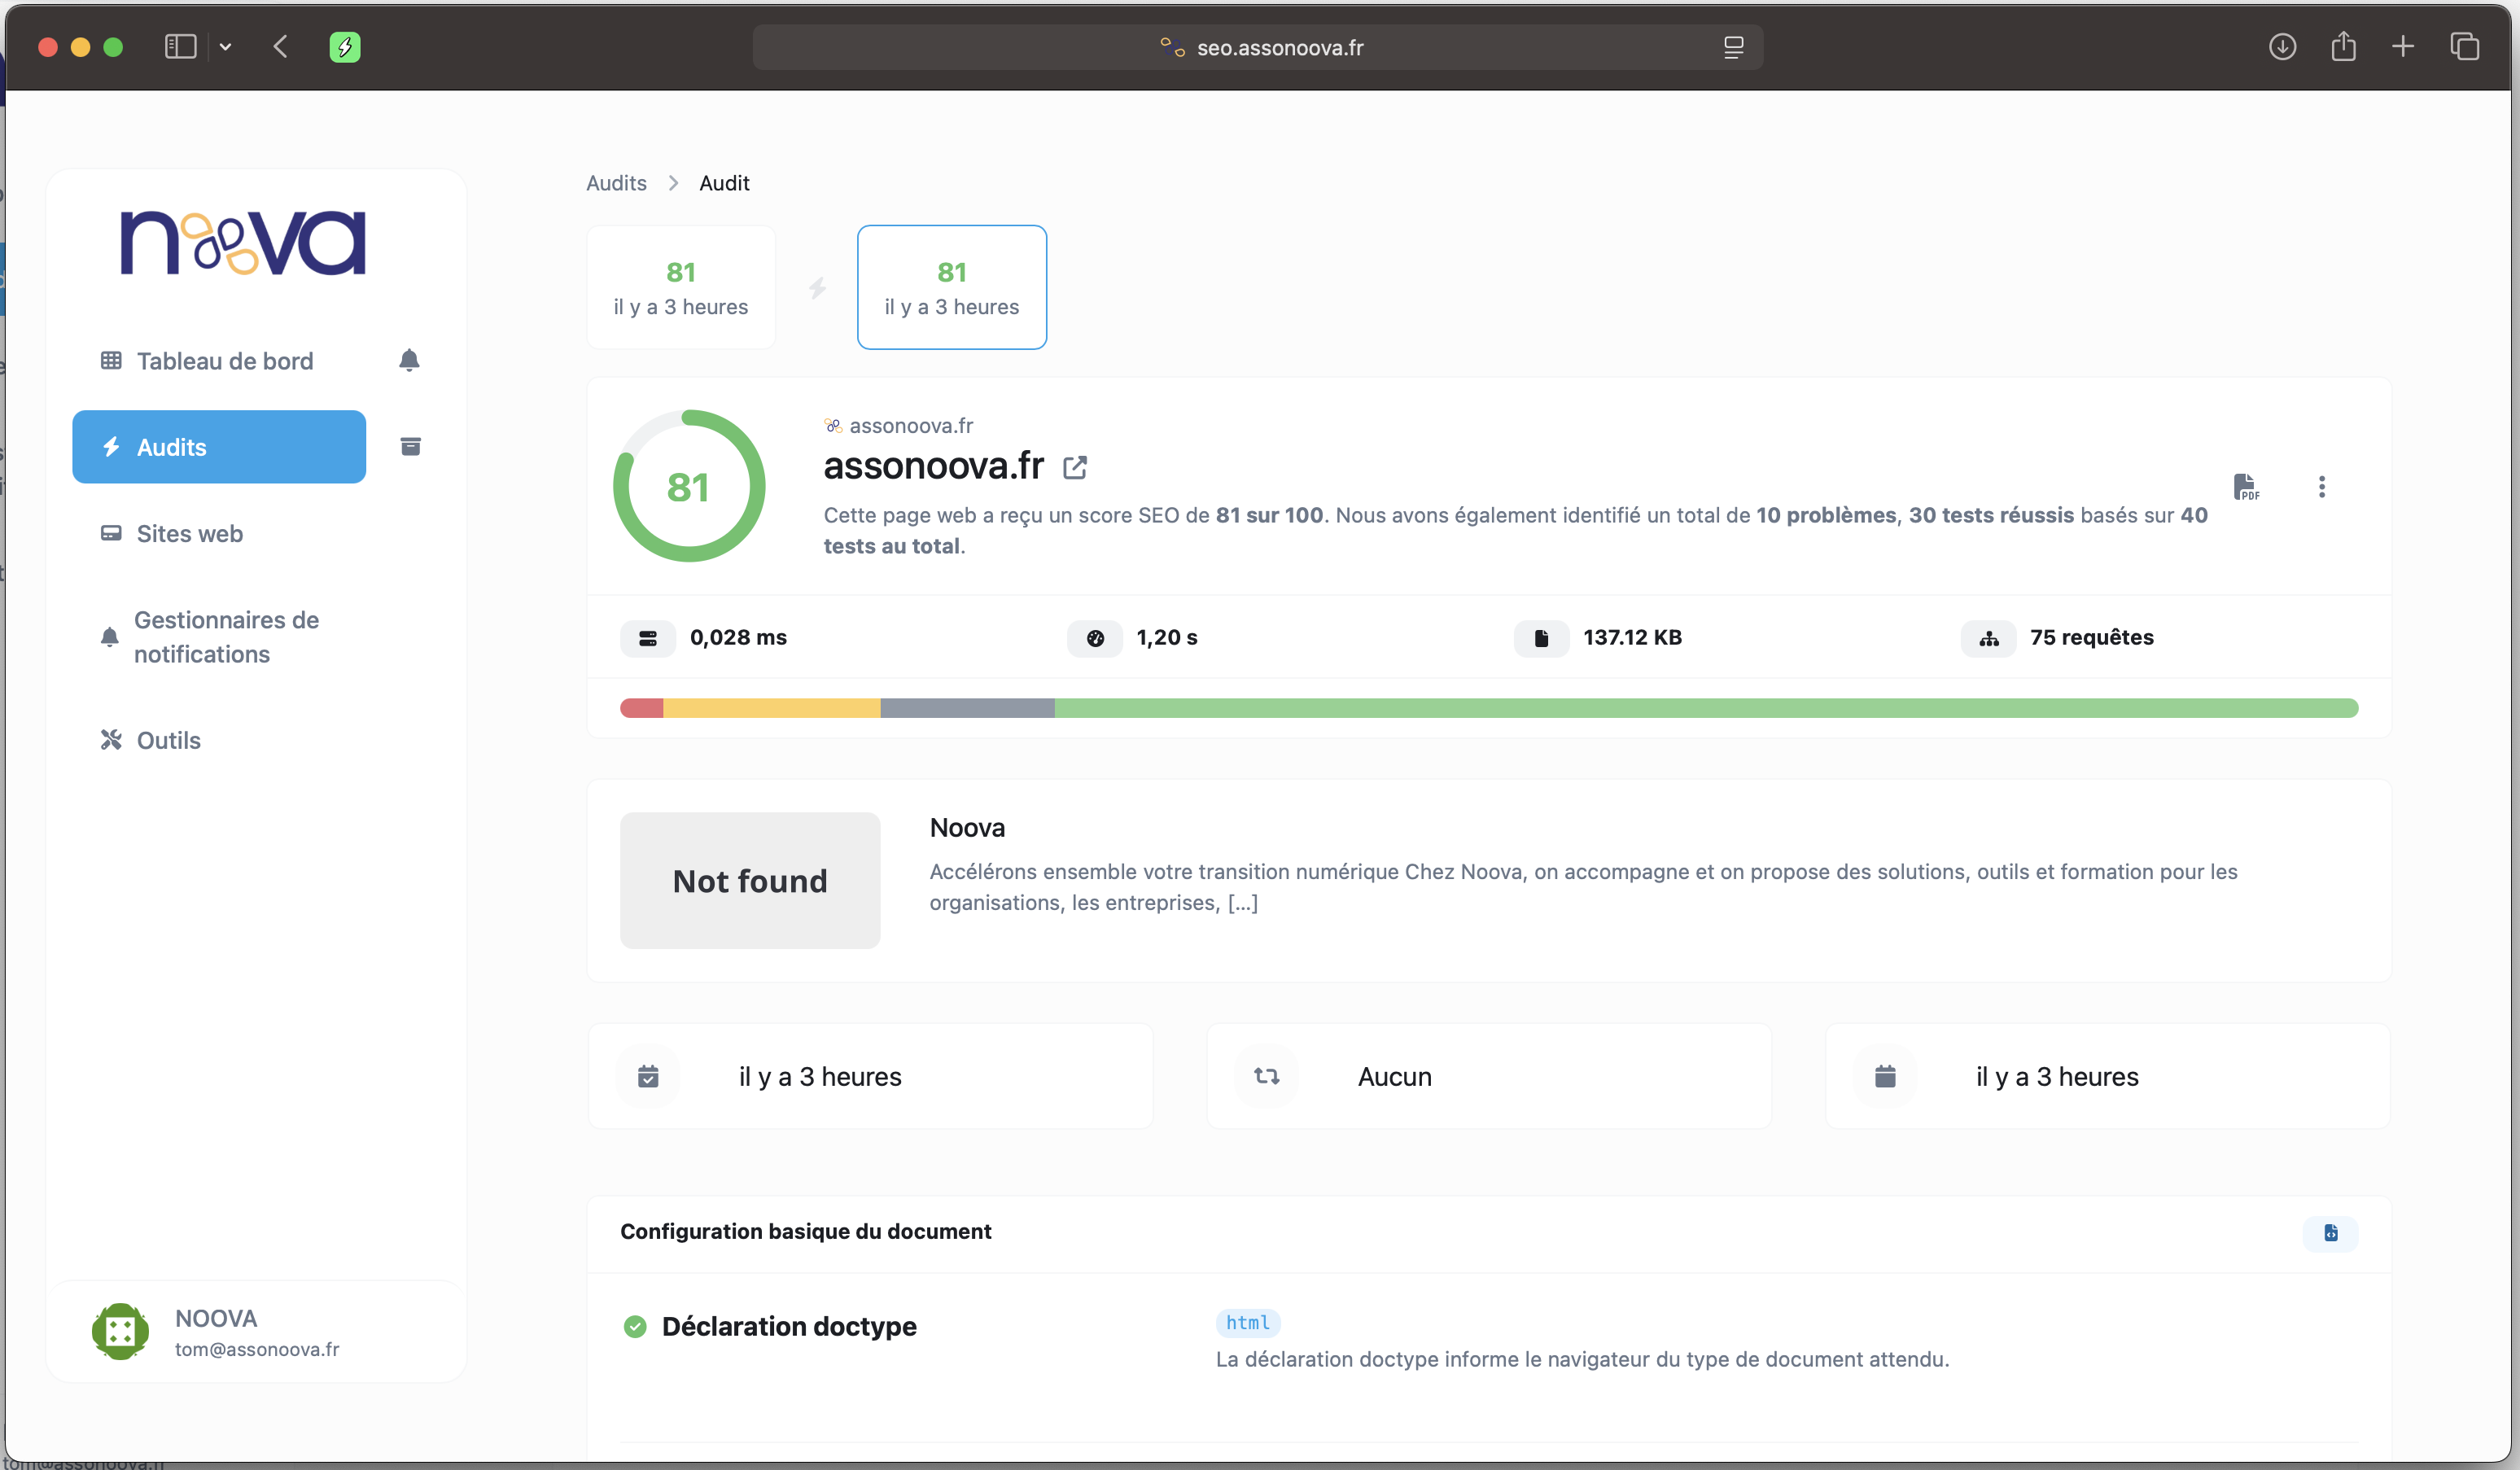The height and width of the screenshot is (1470, 2520).
Task: Go to Tableau de bord
Action: coord(224,361)
